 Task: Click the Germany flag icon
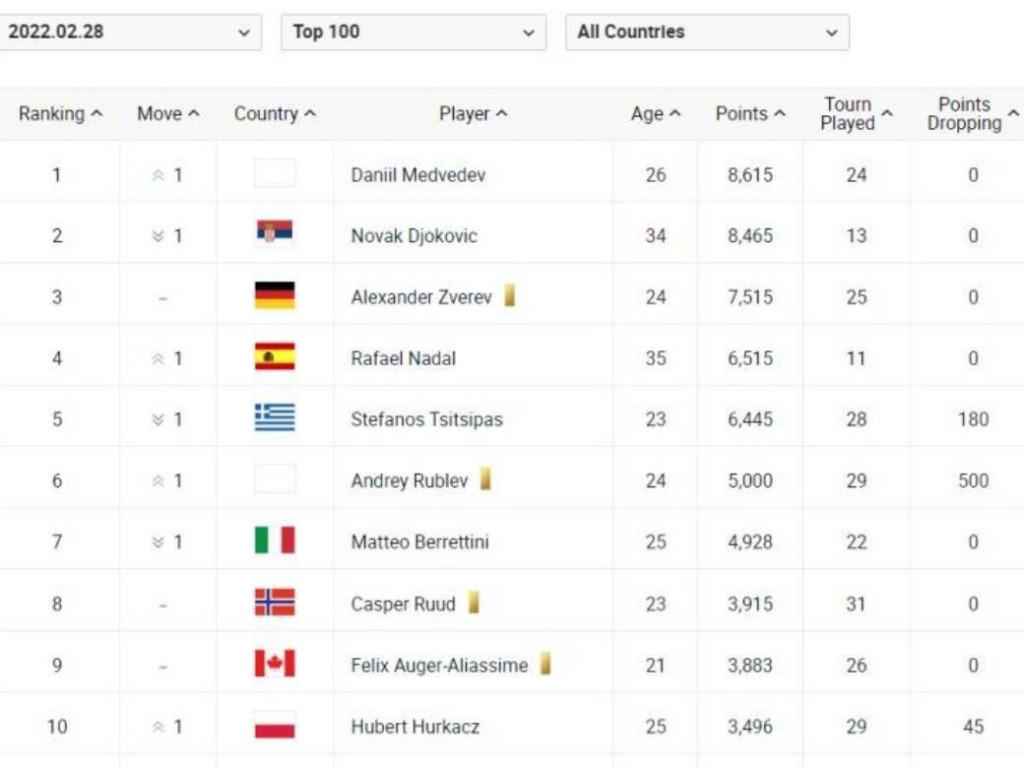click(274, 296)
